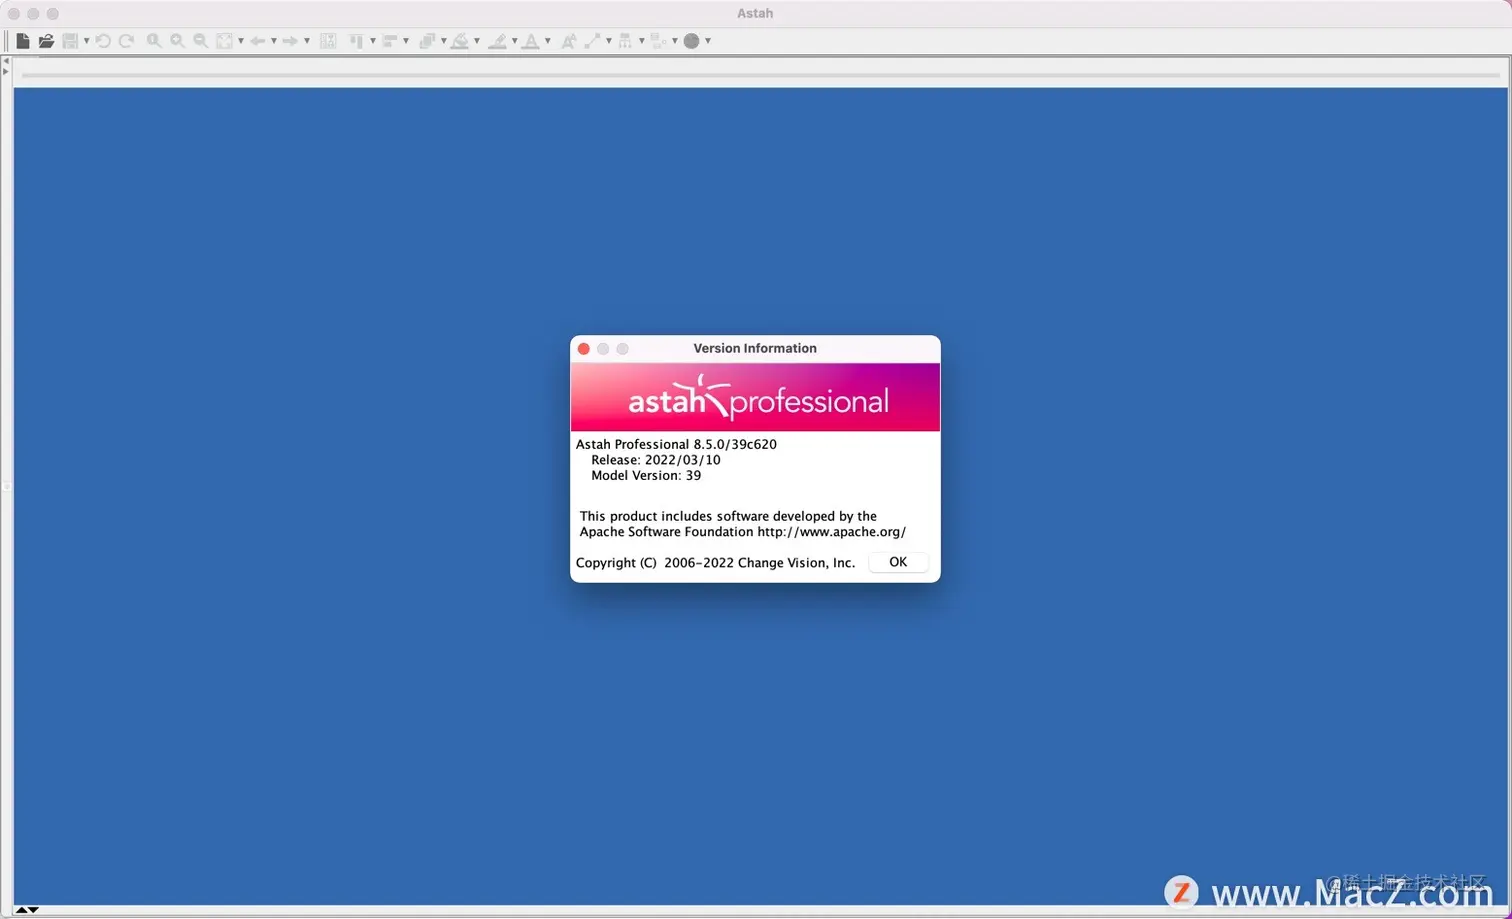Click the Model Version: 39 text
This screenshot has height=919, width=1512.
646,476
